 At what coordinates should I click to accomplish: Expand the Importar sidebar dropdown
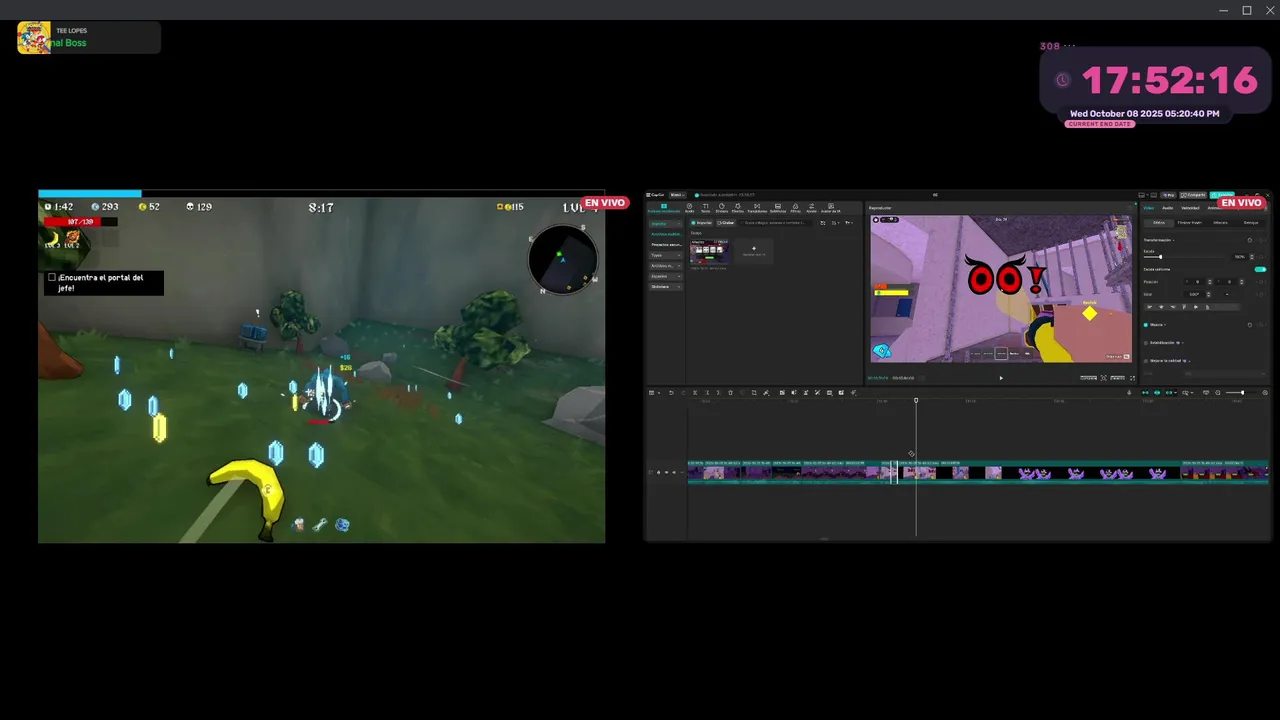[x=666, y=224]
